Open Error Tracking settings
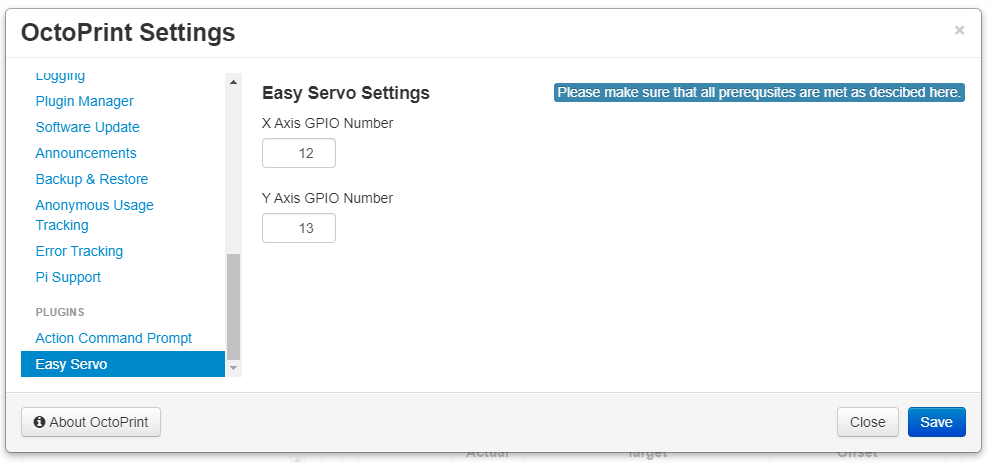 click(79, 251)
